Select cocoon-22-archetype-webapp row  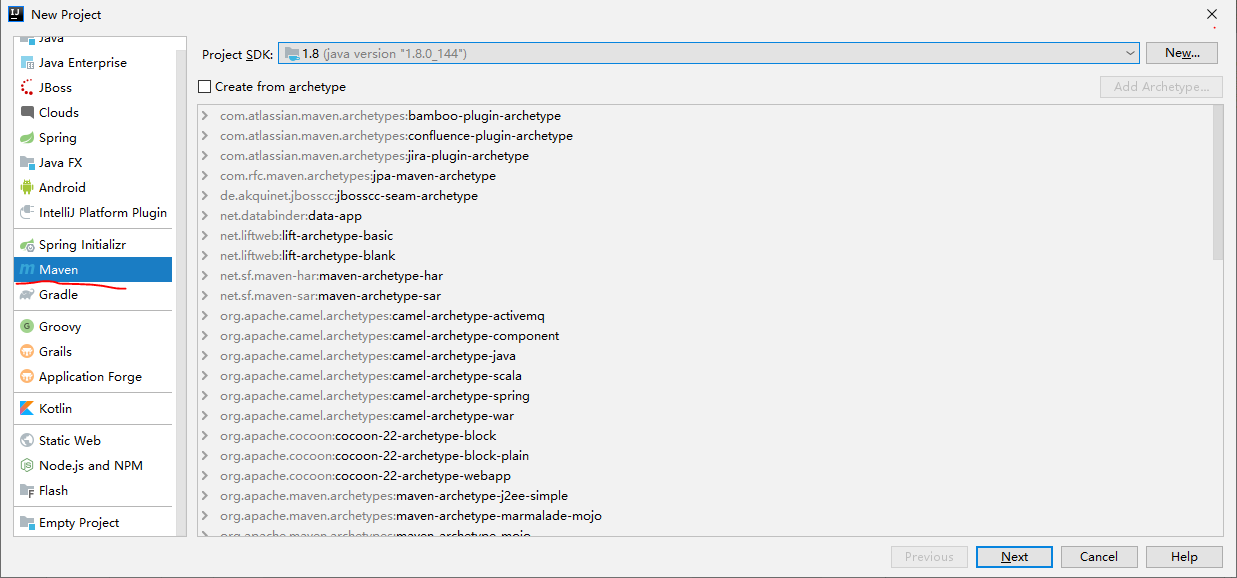coord(705,476)
